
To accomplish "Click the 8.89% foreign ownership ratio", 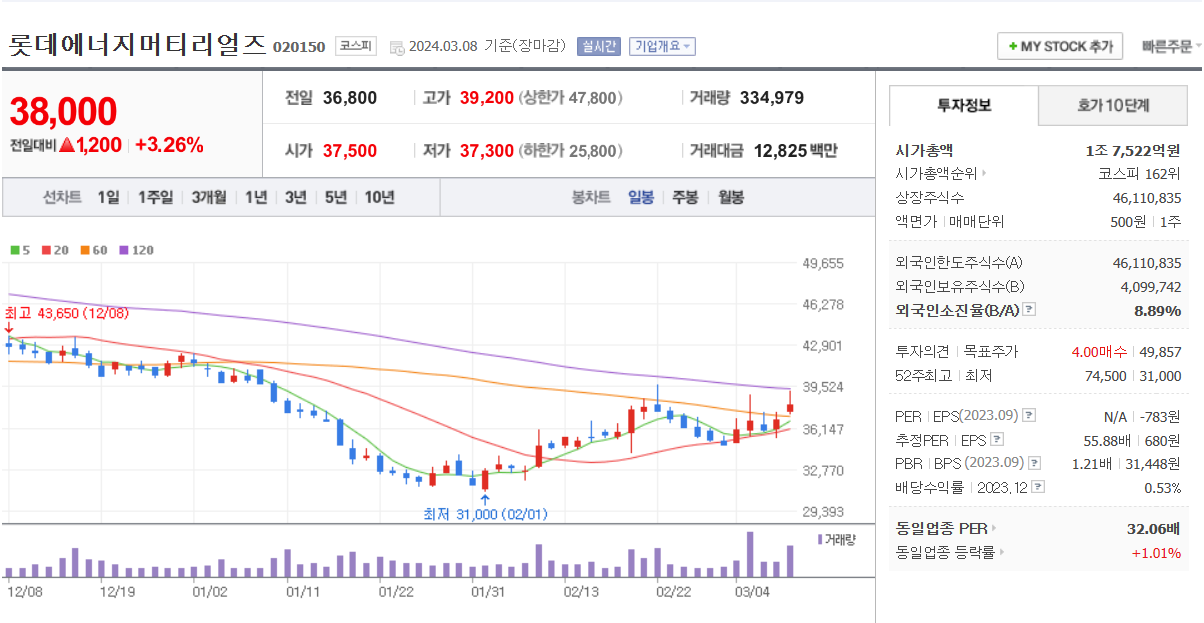I will click(x=1157, y=311).
